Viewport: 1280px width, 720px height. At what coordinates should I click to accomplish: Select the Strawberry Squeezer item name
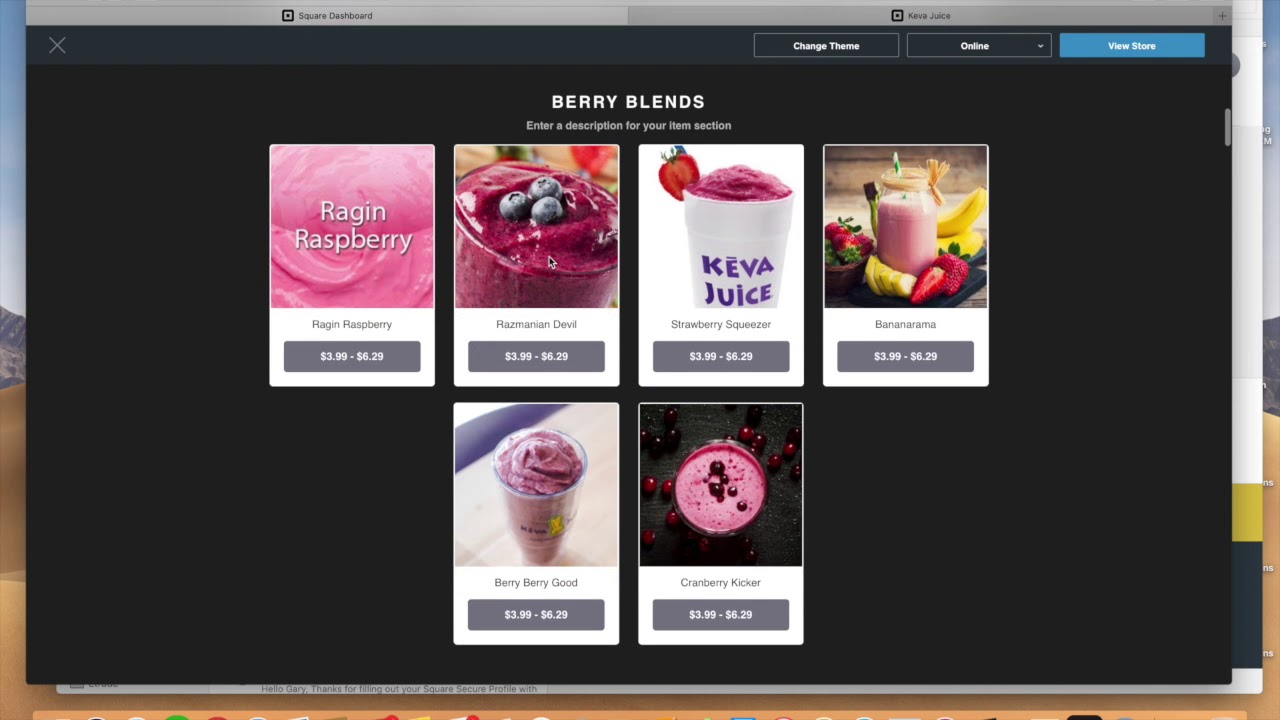coord(721,324)
